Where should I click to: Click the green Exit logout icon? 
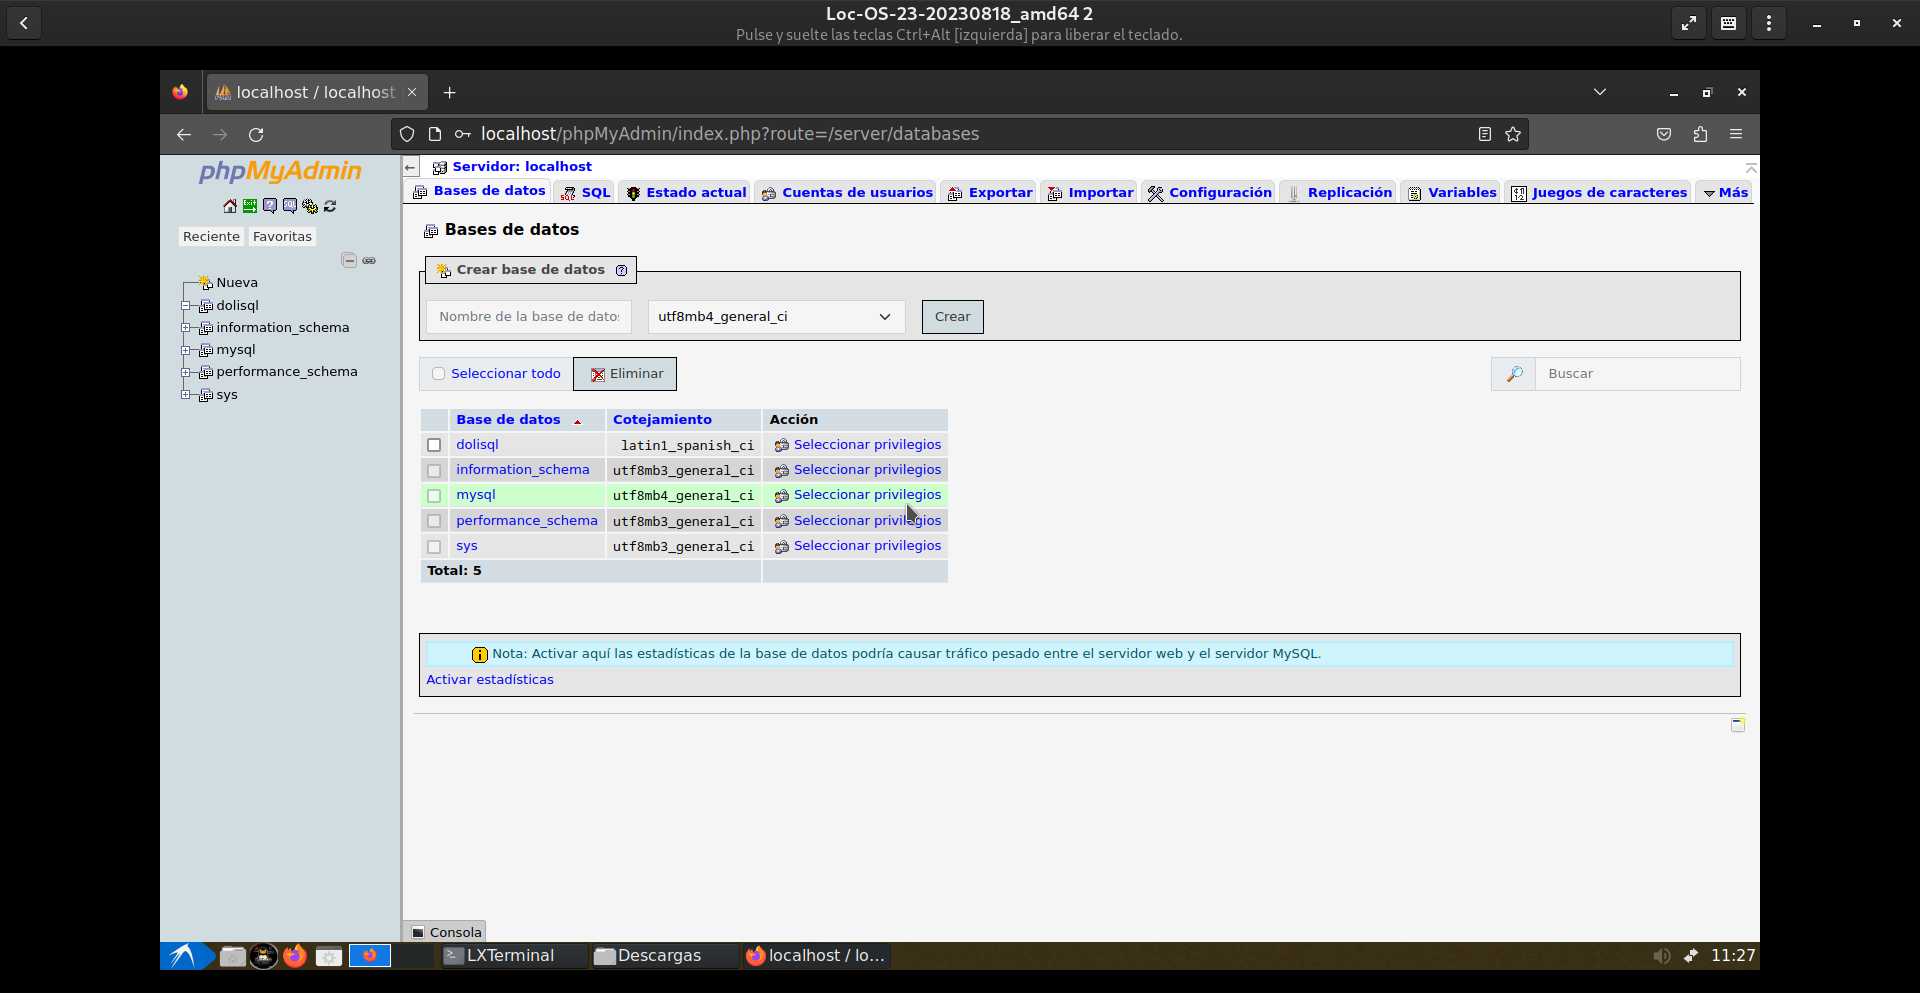250,206
